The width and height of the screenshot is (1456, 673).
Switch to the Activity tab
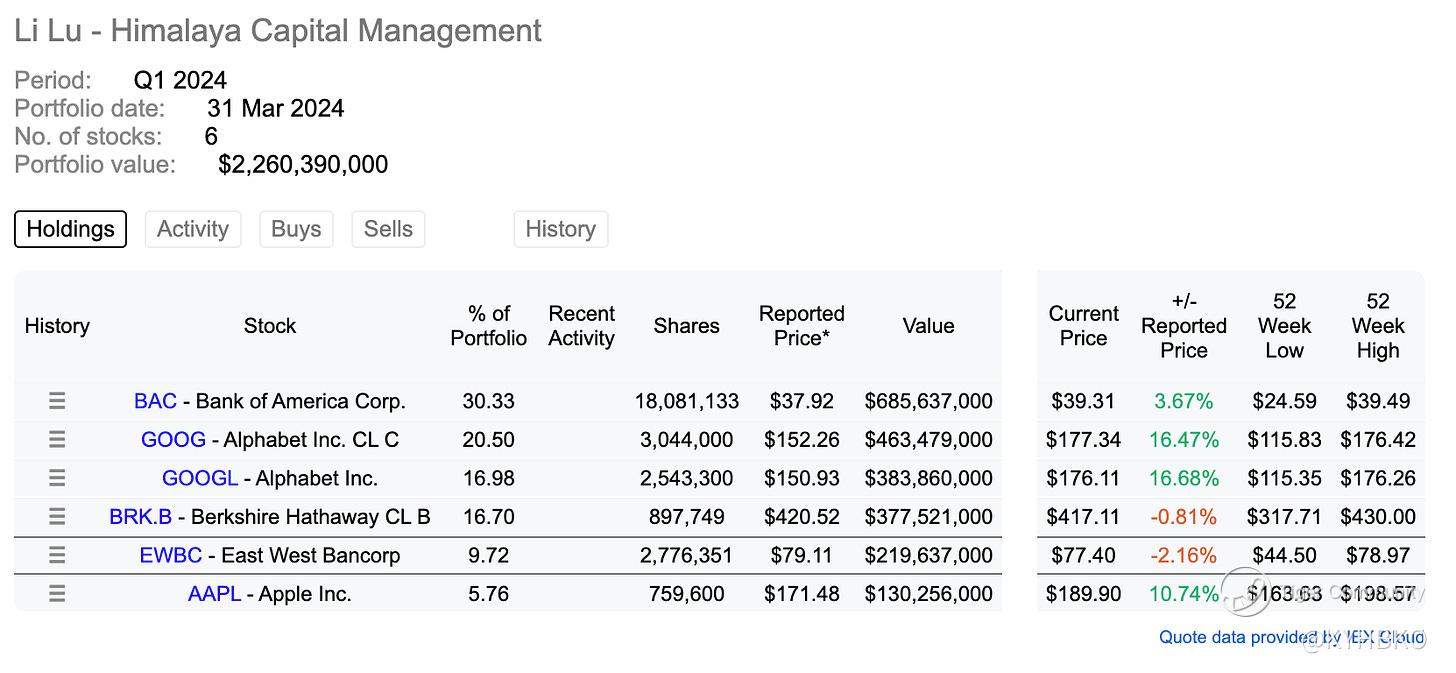193,229
